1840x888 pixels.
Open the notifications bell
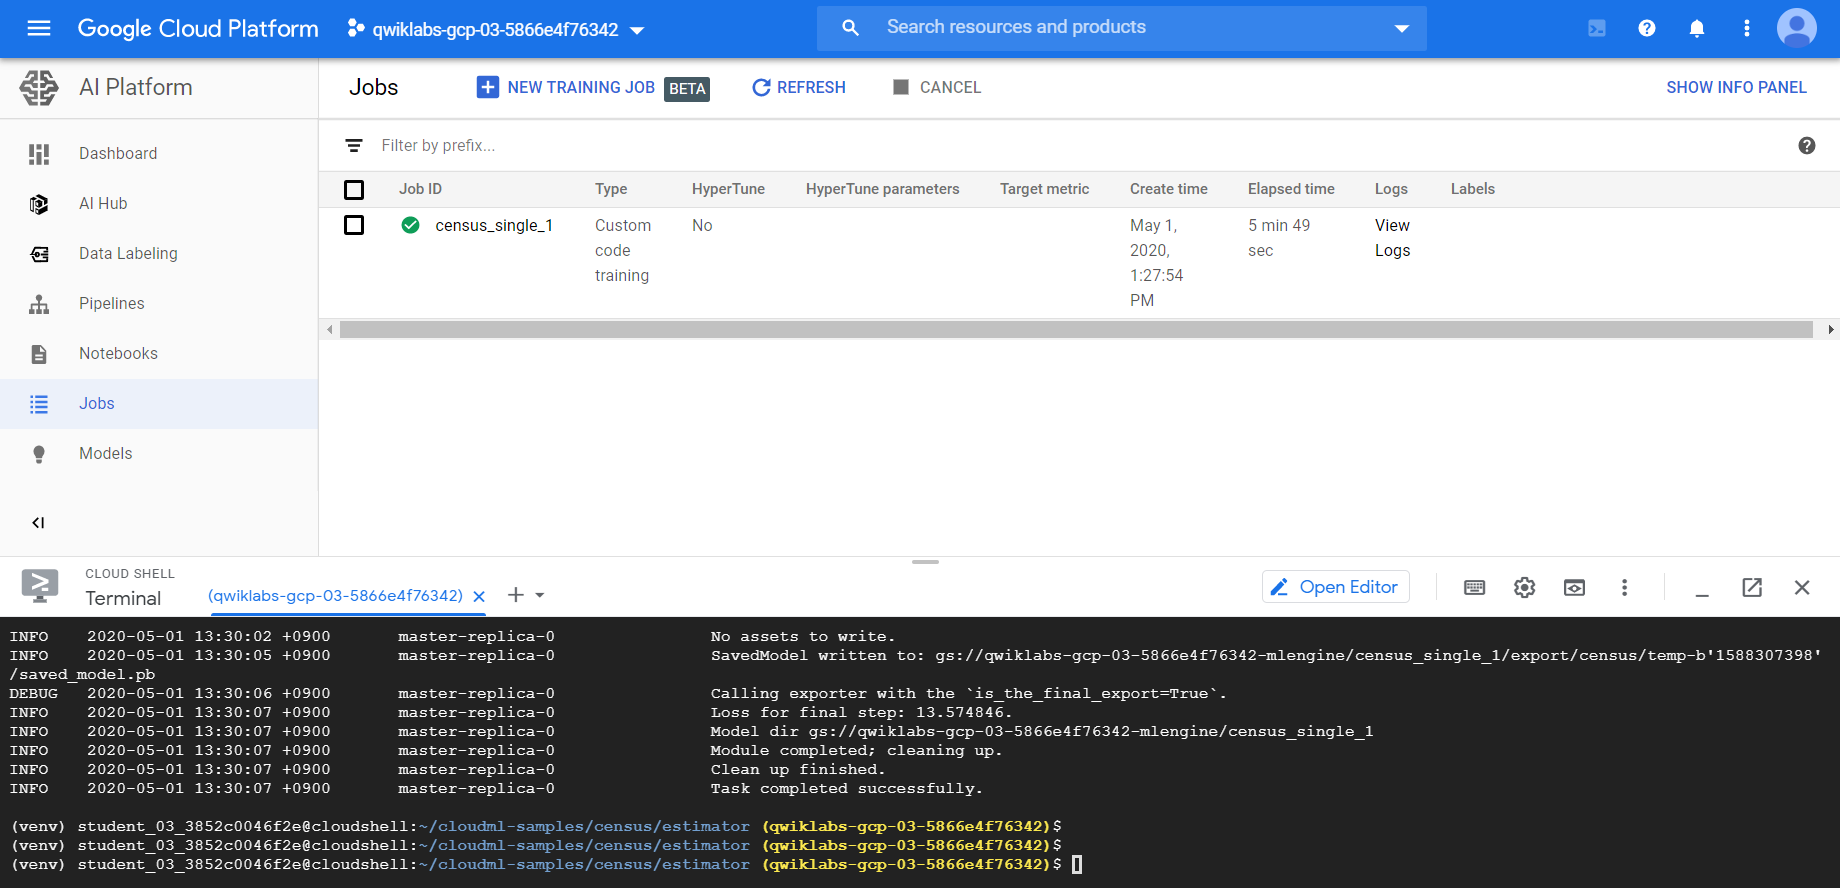(x=1697, y=28)
